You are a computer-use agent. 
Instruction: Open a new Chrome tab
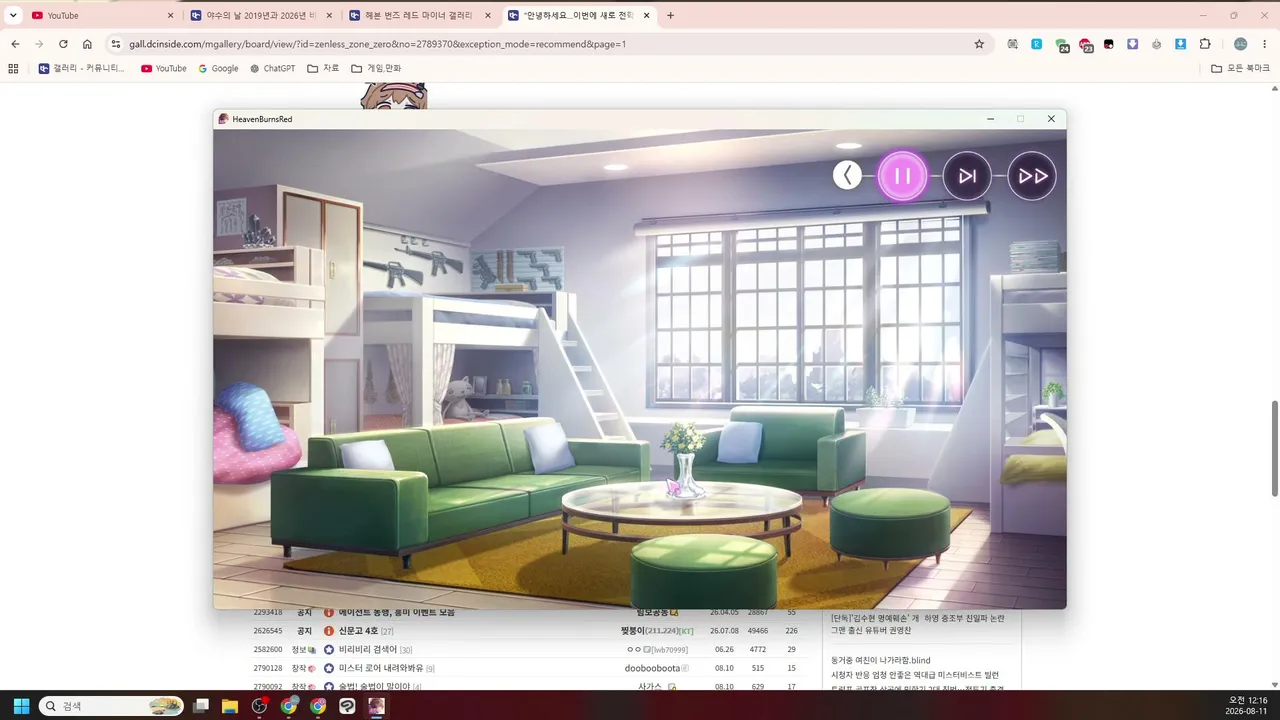click(x=670, y=15)
